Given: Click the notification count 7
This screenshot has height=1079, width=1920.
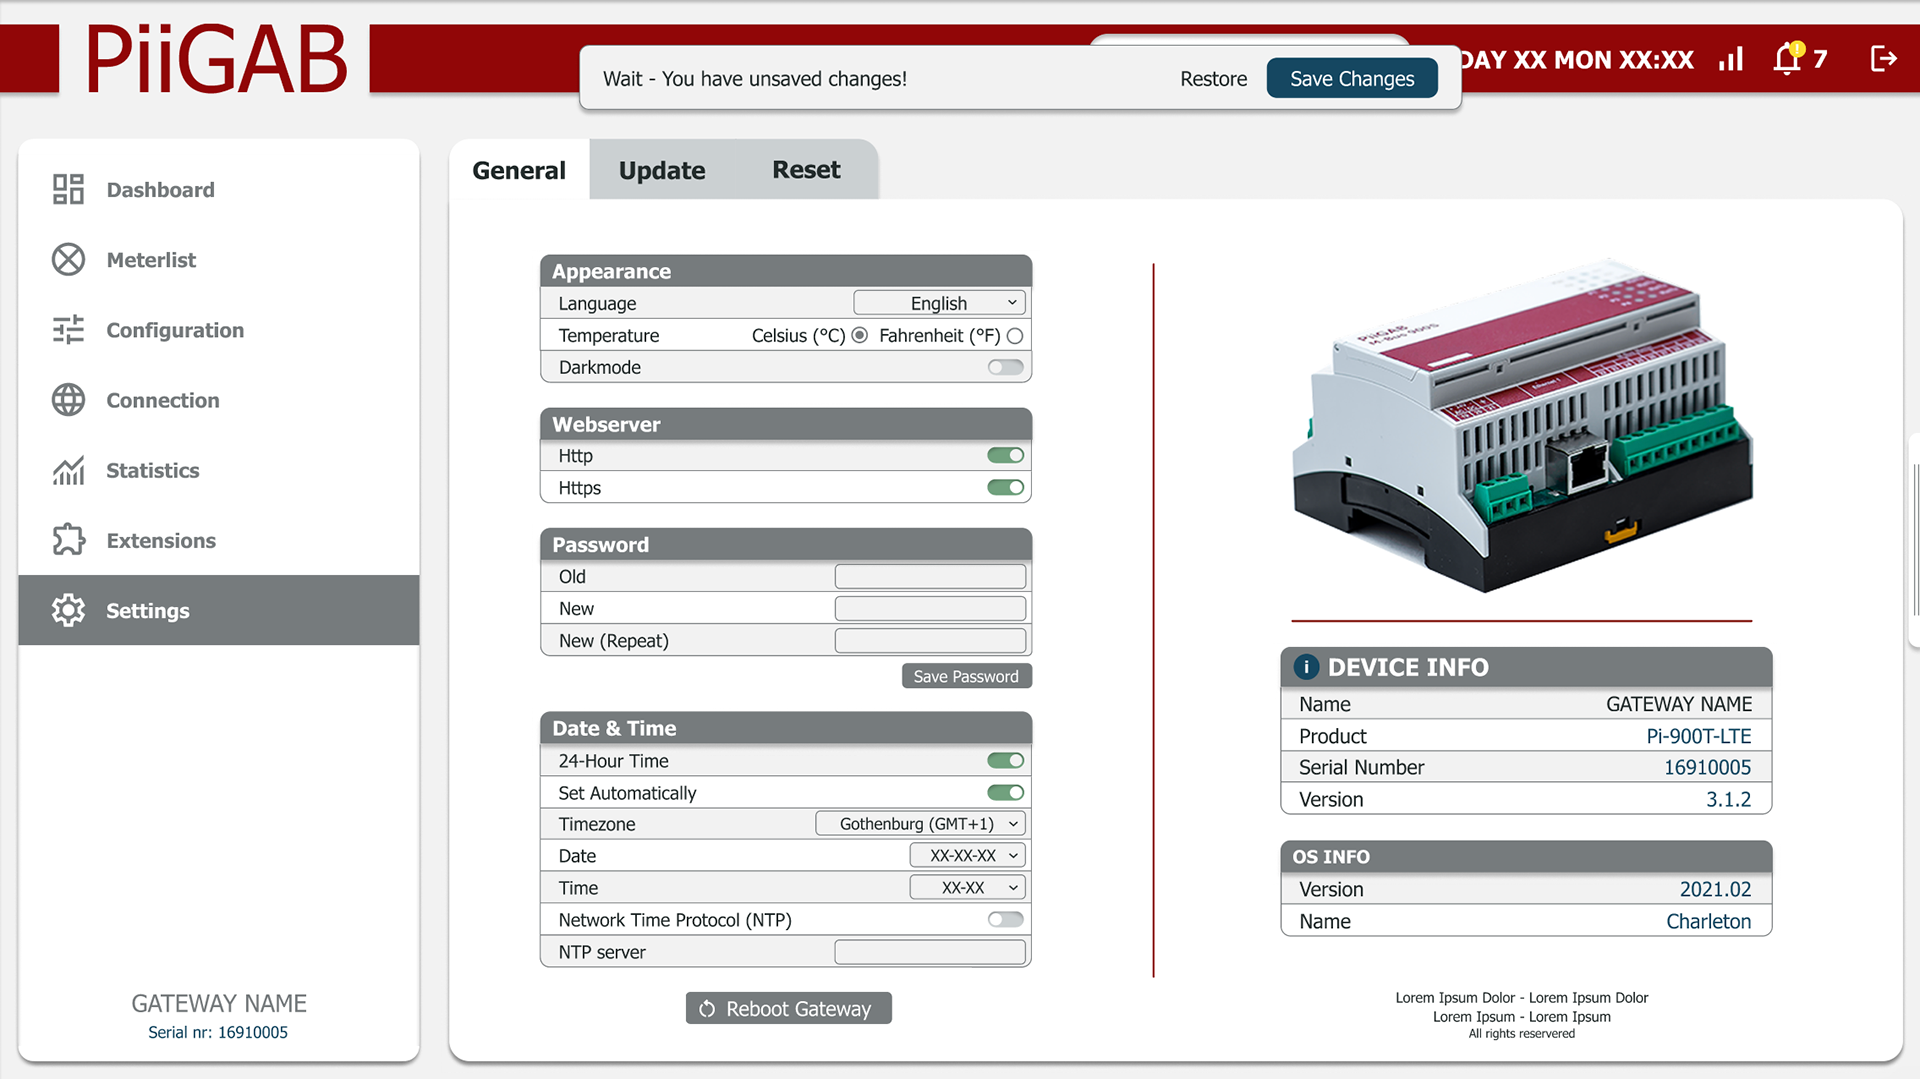Looking at the screenshot, I should [x=1820, y=59].
